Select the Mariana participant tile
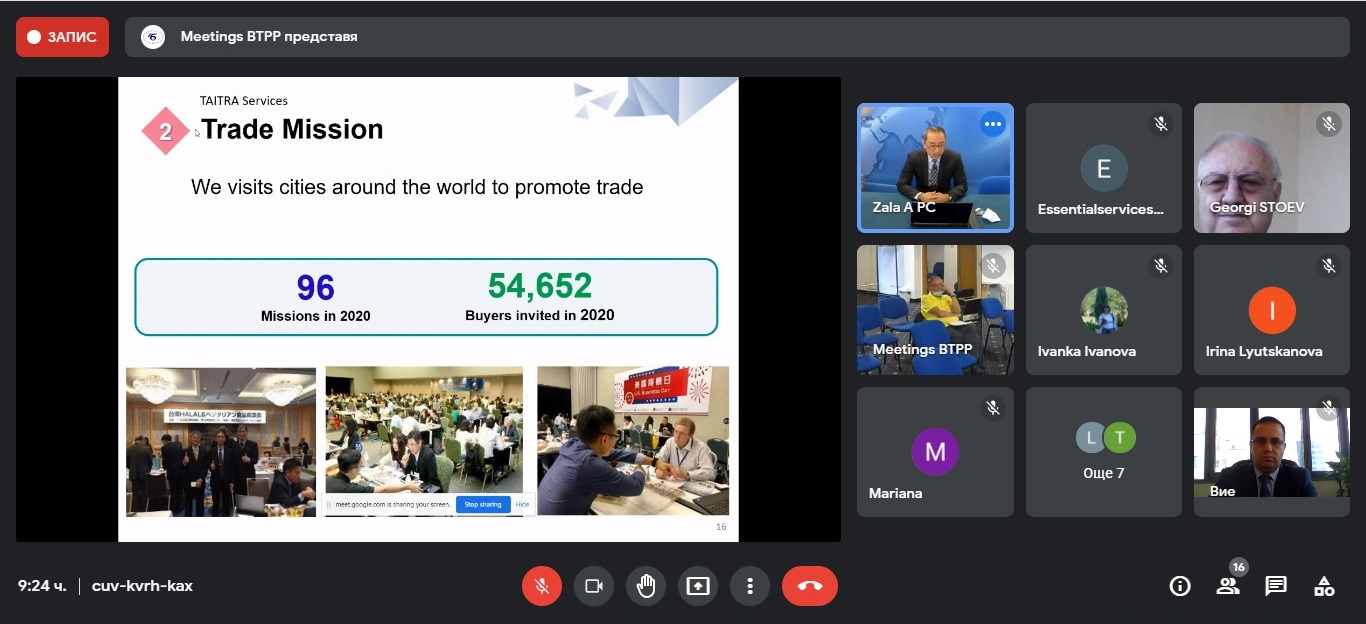This screenshot has width=1366, height=624. (x=935, y=452)
